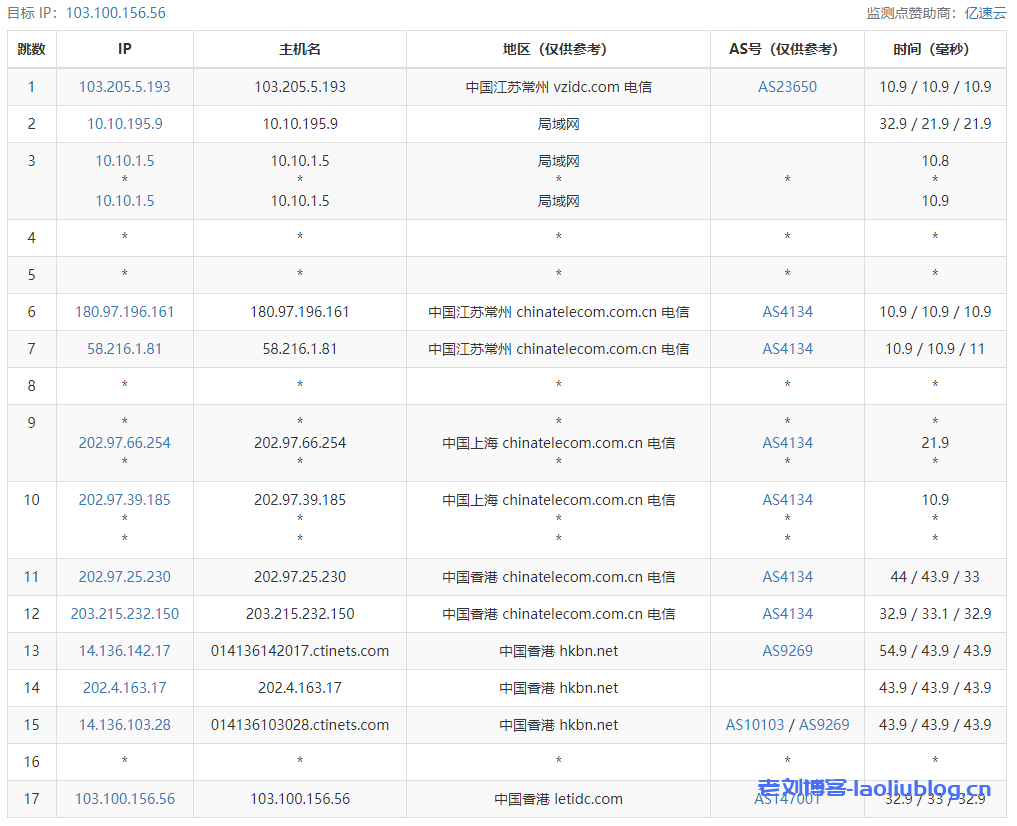Click IP link 202.97.39.185
Viewport: 1017px width, 826px height.
pos(125,500)
